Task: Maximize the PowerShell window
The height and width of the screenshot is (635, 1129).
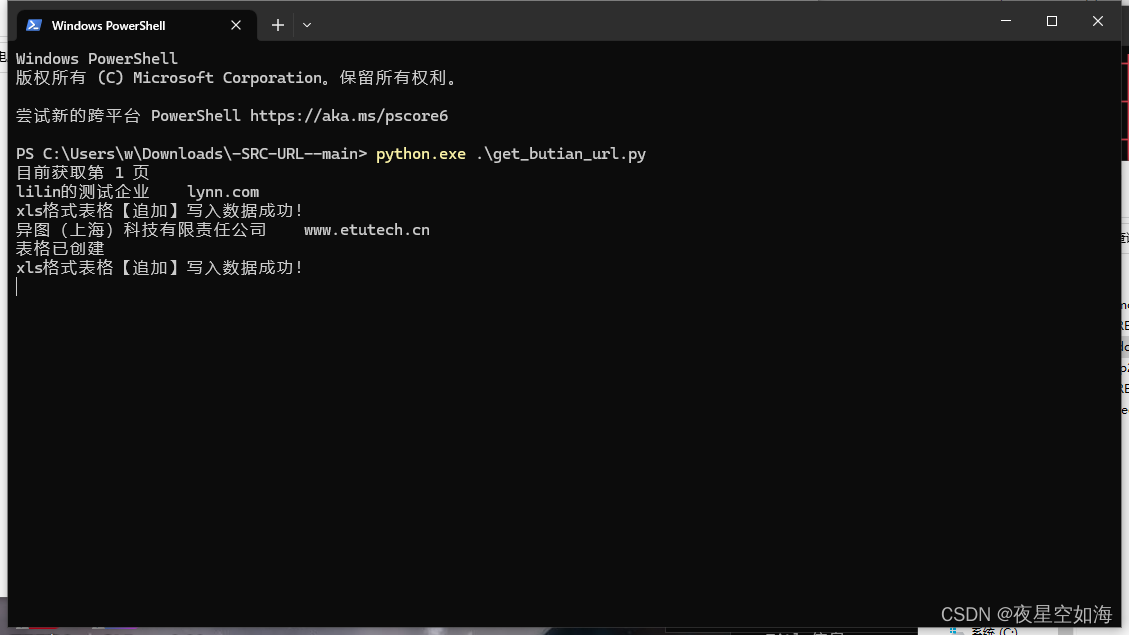Action: click(x=1052, y=21)
